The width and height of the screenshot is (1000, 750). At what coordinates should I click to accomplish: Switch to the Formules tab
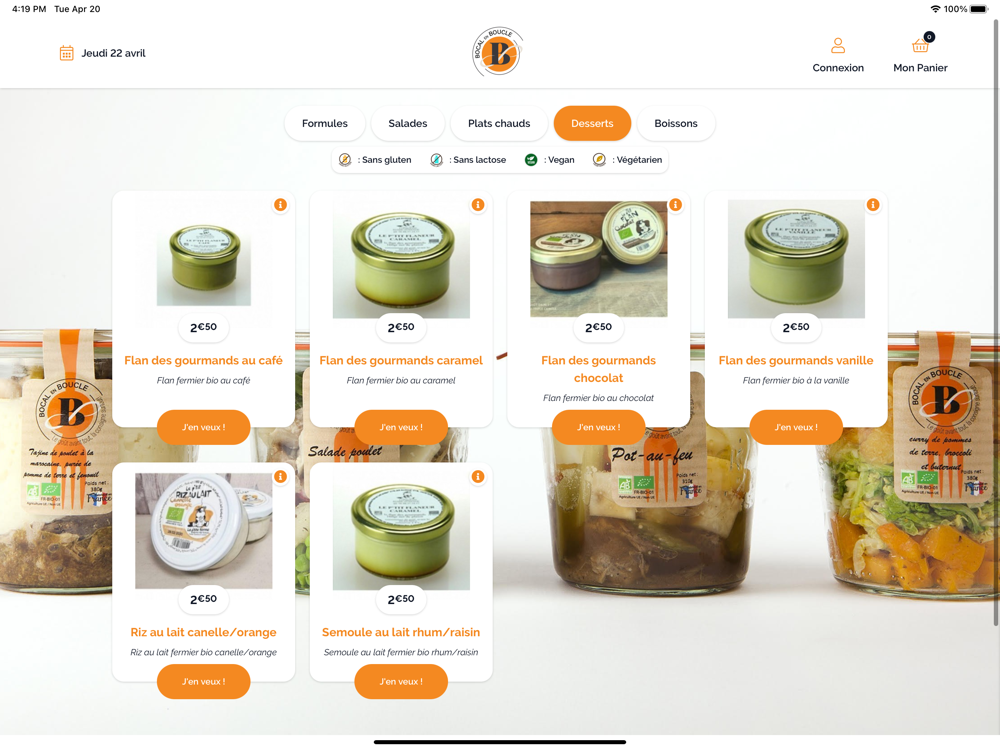click(325, 123)
